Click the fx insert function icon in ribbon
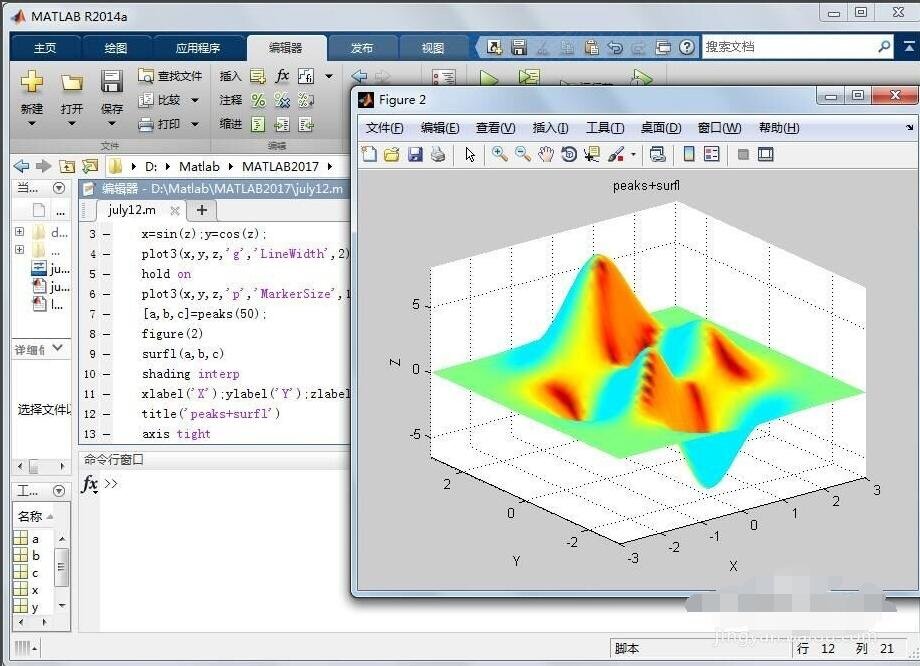This screenshot has height=666, width=920. (x=282, y=76)
